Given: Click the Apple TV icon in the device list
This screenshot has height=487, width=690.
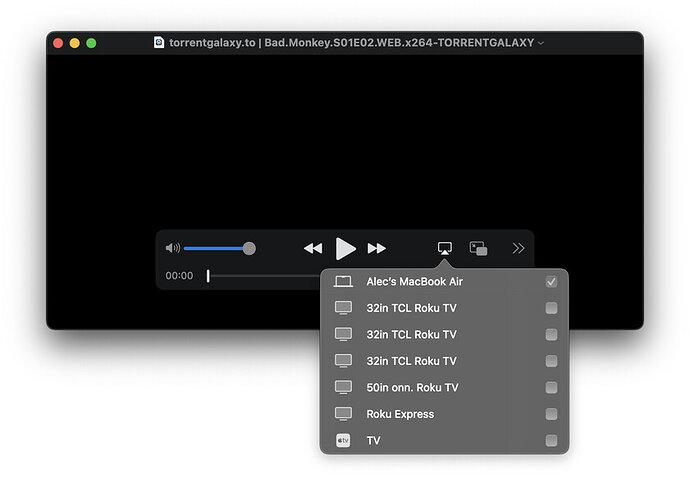Looking at the screenshot, I should [x=343, y=440].
